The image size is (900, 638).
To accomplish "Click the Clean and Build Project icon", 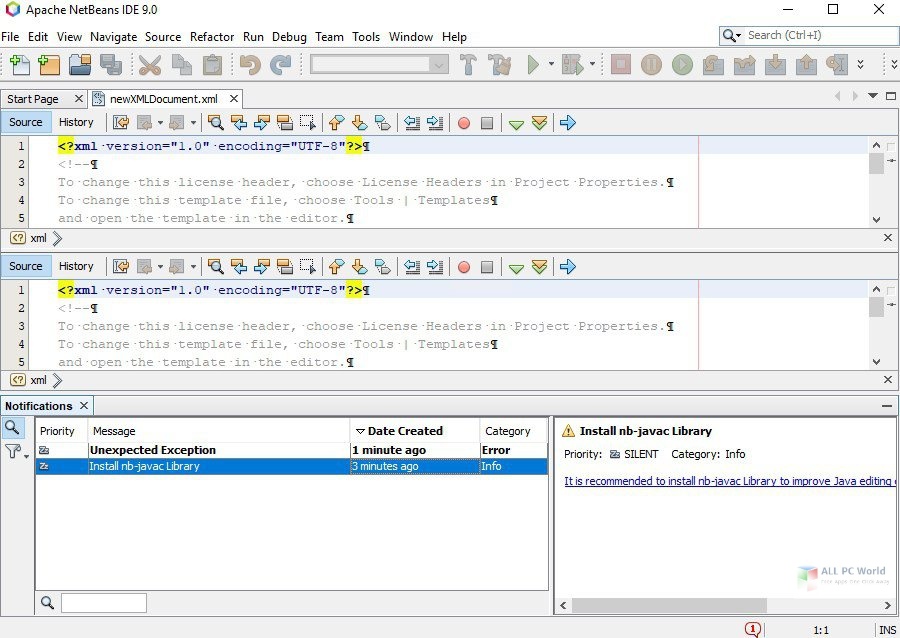I will pyautogui.click(x=499, y=64).
